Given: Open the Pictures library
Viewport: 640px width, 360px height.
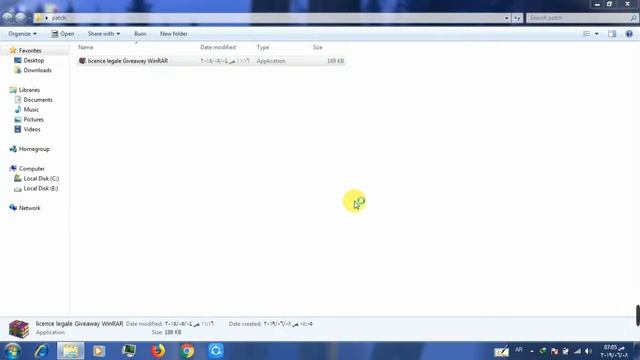Looking at the screenshot, I should pos(33,120).
